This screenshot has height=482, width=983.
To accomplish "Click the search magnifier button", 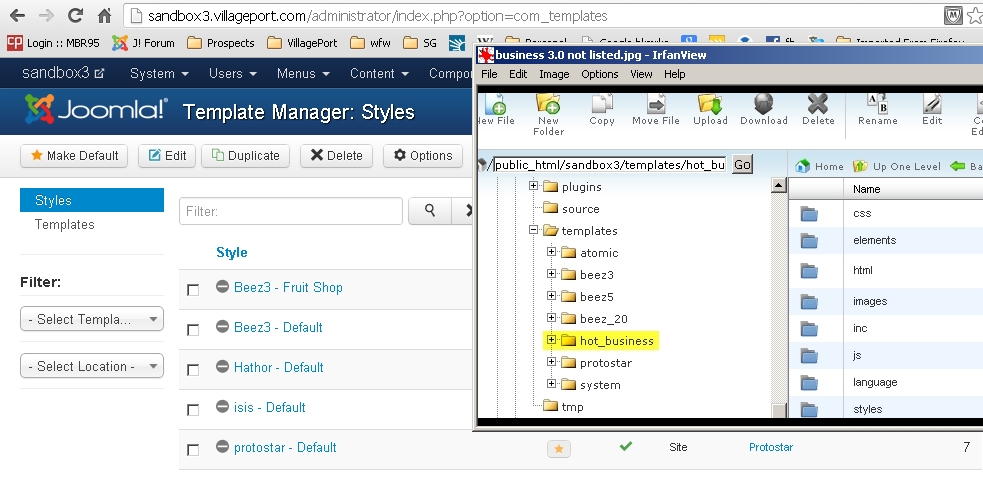I will (430, 211).
